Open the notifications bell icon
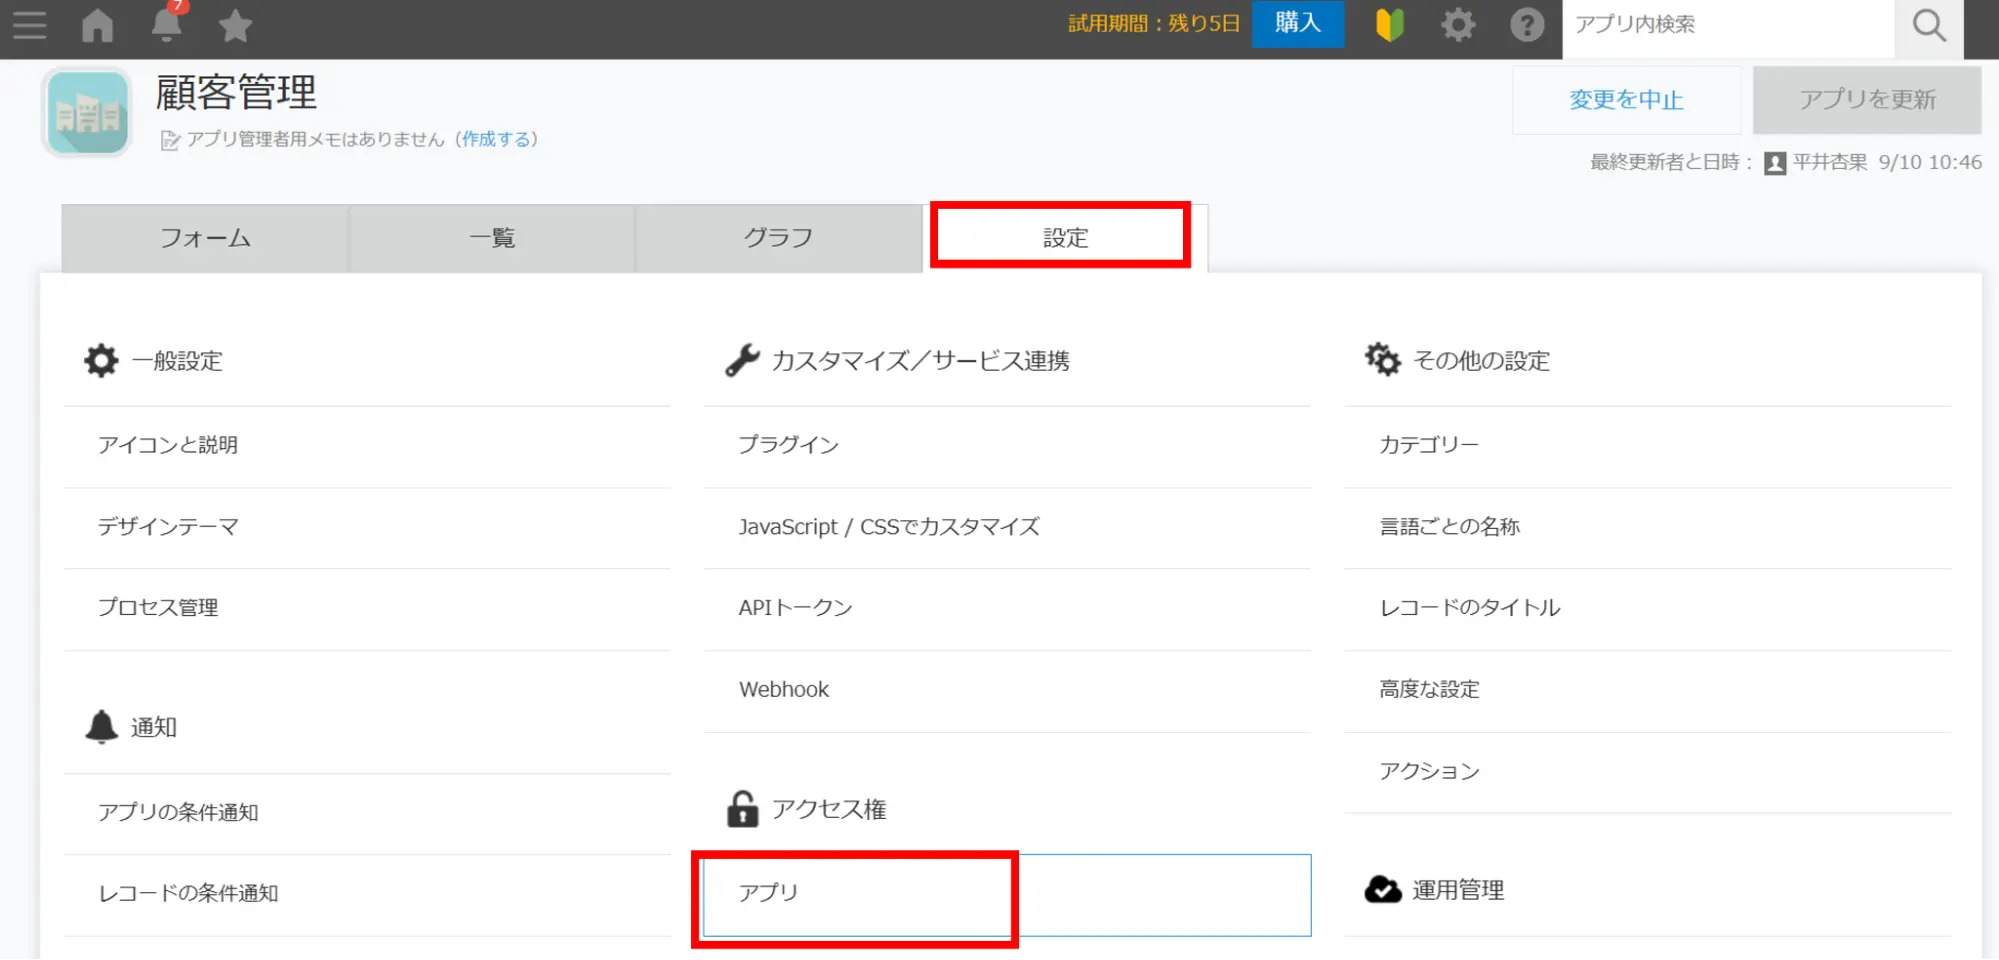 (x=166, y=25)
